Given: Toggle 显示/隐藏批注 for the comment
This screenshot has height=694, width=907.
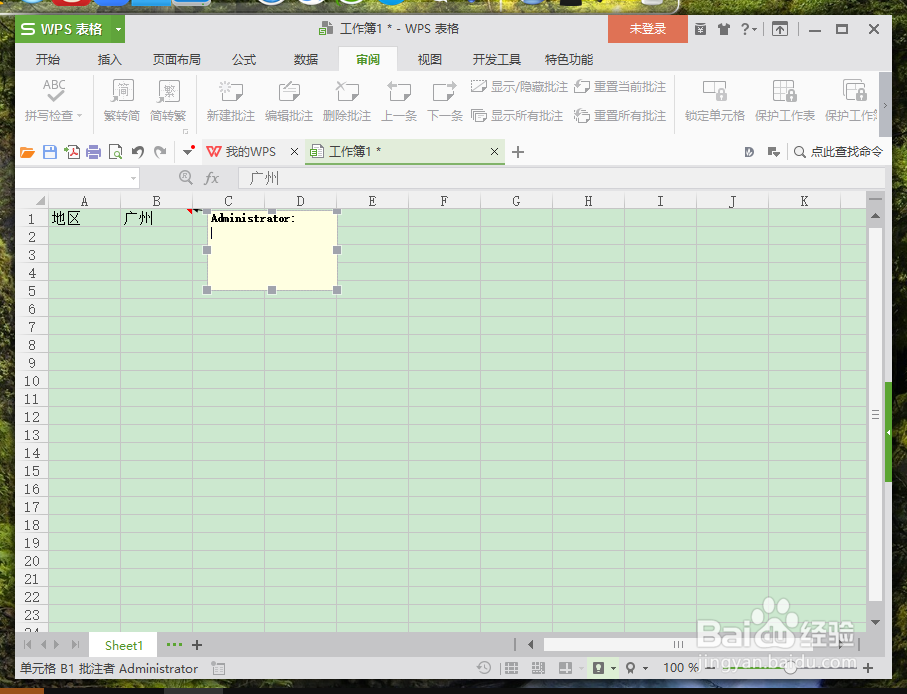Looking at the screenshot, I should pyautogui.click(x=519, y=87).
